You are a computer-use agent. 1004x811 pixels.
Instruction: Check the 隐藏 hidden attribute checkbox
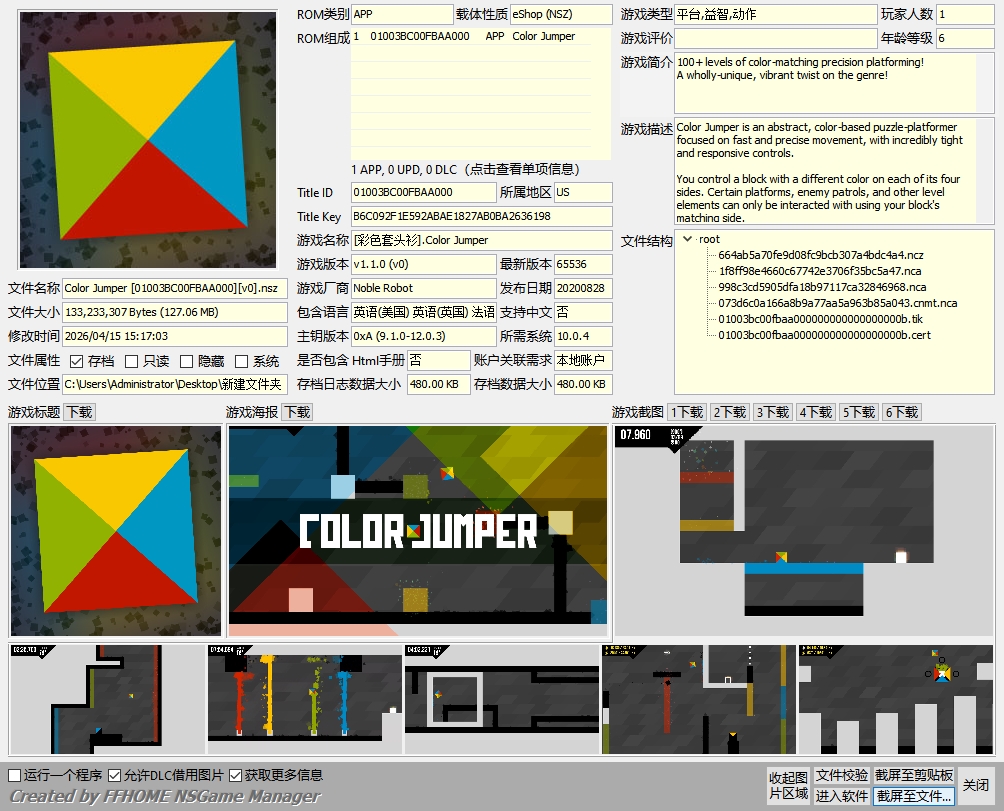click(x=187, y=361)
